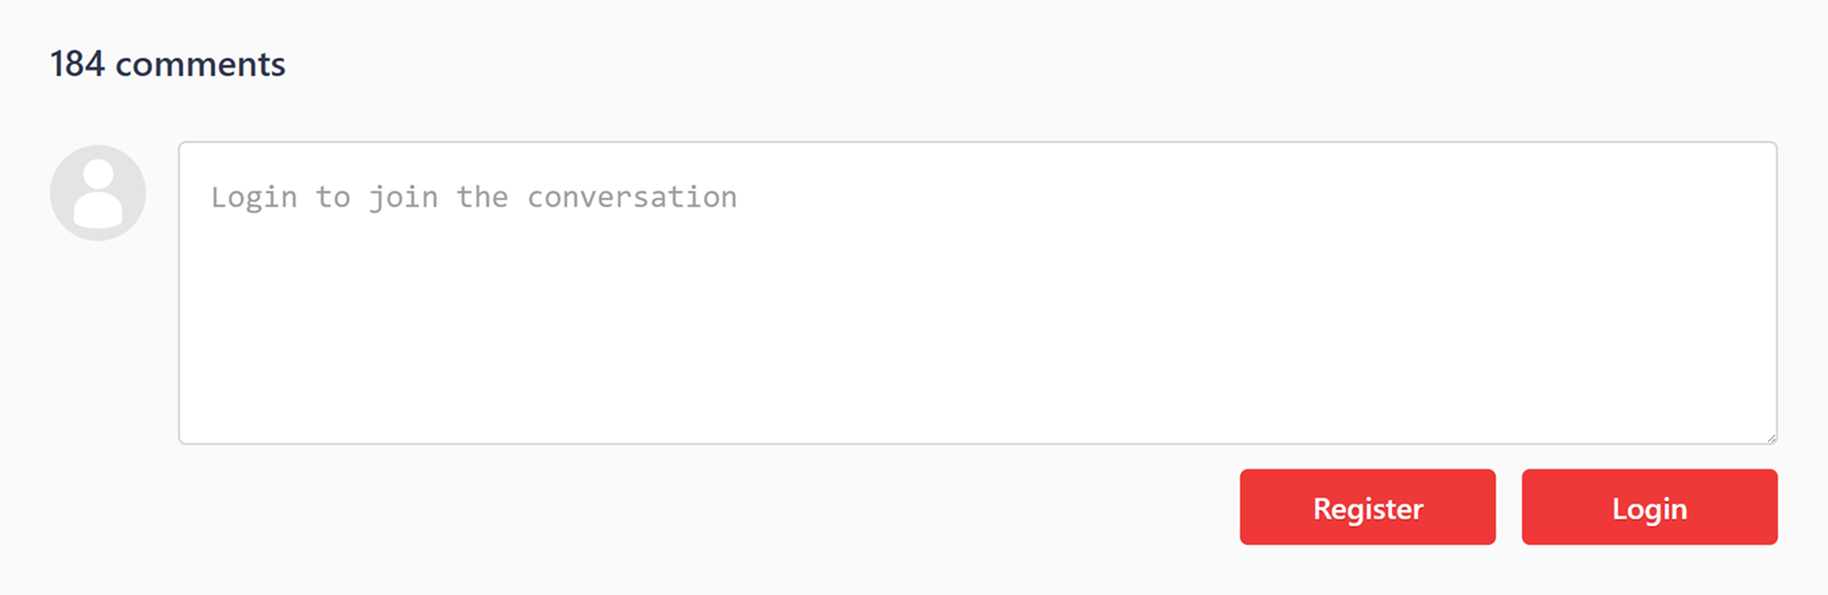The width and height of the screenshot is (1828, 595).
Task: Click the Register button
Action: coord(1367,507)
